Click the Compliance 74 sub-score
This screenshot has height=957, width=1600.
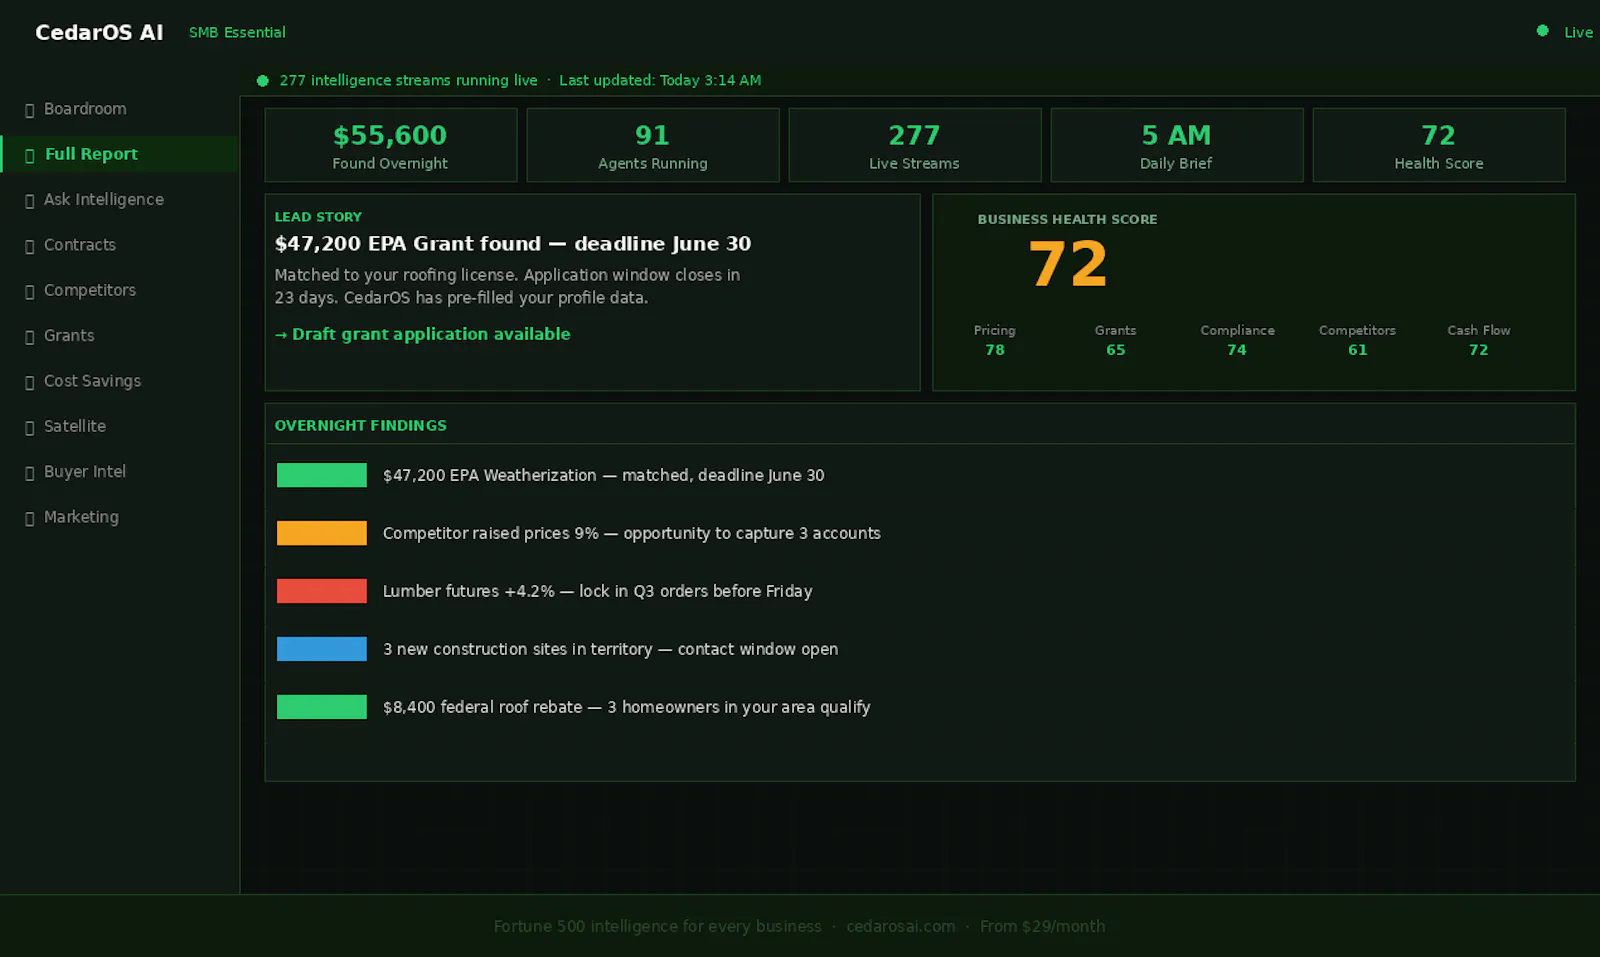1237,340
